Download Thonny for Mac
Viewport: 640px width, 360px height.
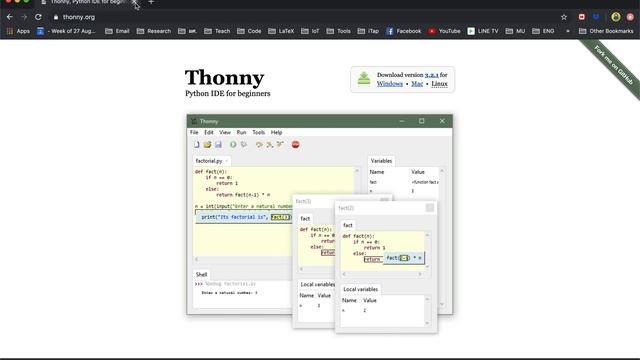417,84
